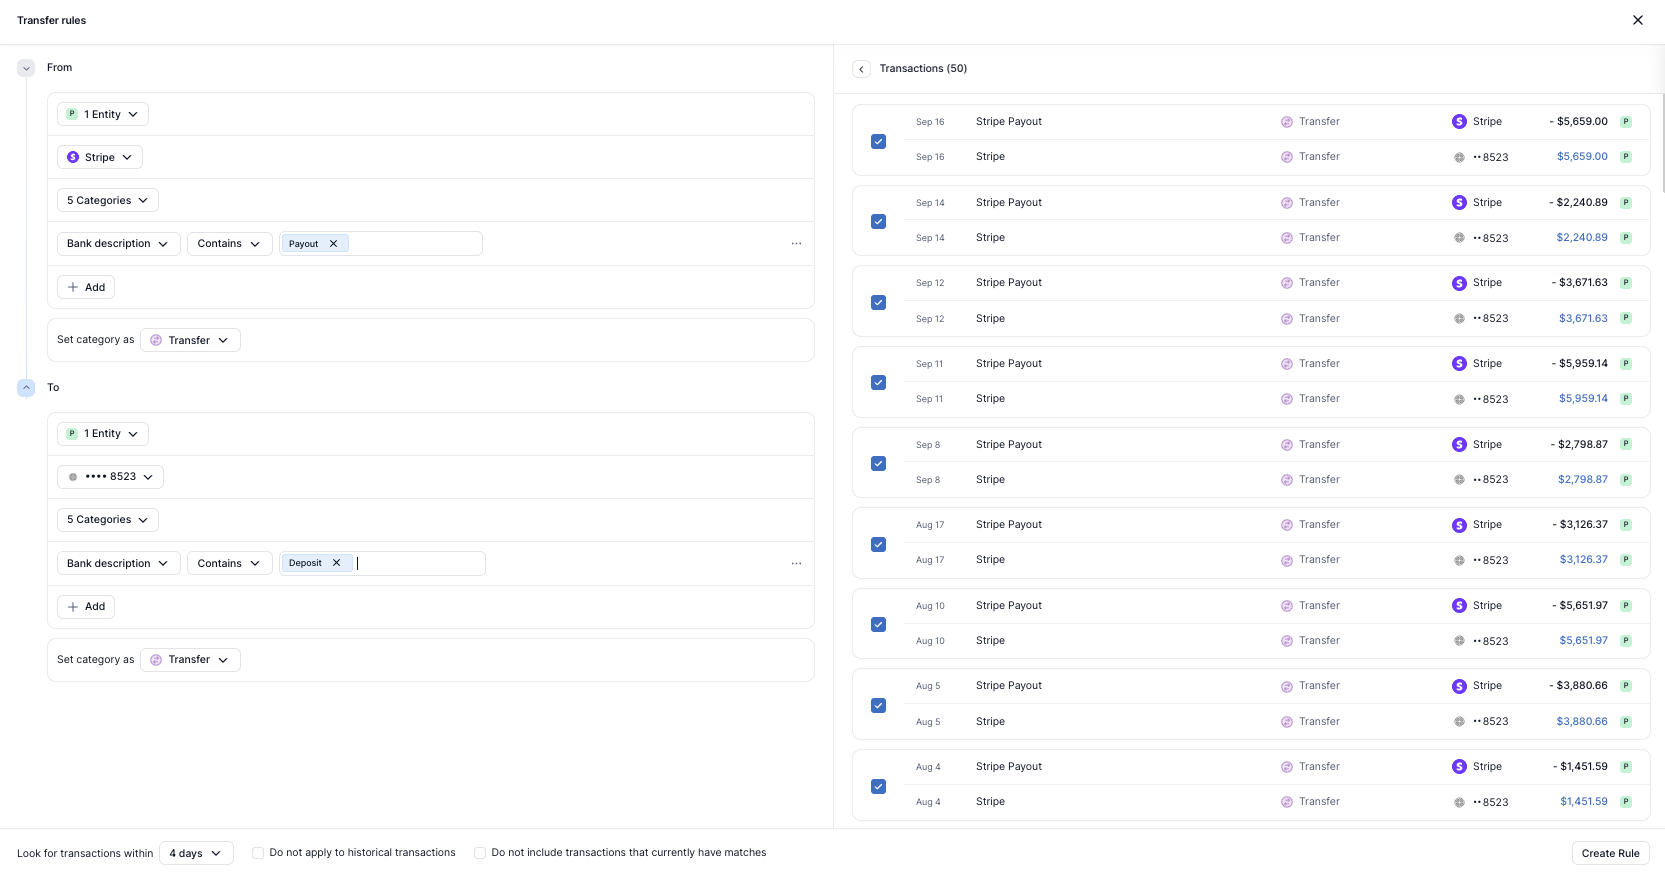The image size is (1665, 873).
Task: Open the Stripe account dropdown in From section
Action: pos(100,157)
